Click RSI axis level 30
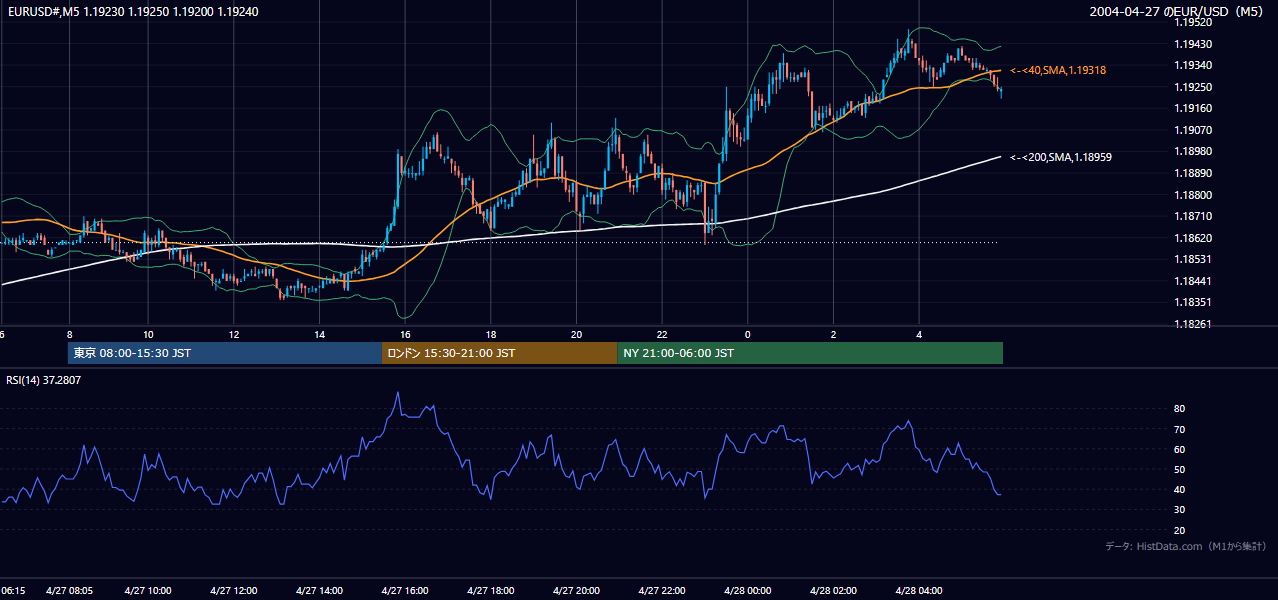Screen dimensions: 1278x600 (x=1180, y=510)
